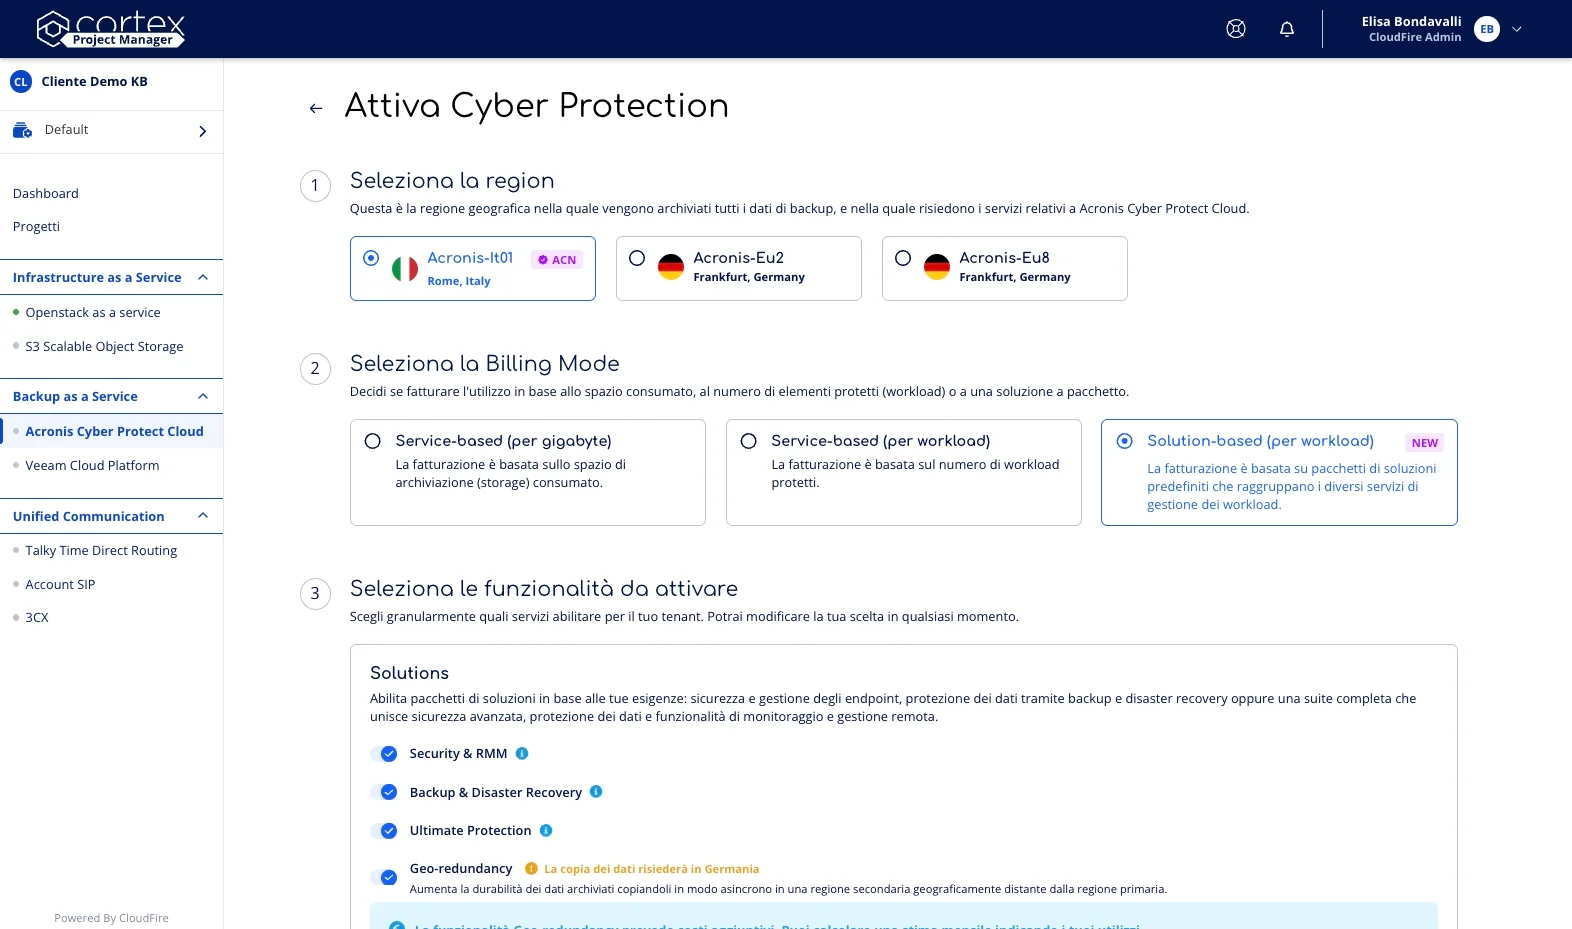This screenshot has height=929, width=1572.
Task: Open the notifications bell
Action: point(1287,29)
